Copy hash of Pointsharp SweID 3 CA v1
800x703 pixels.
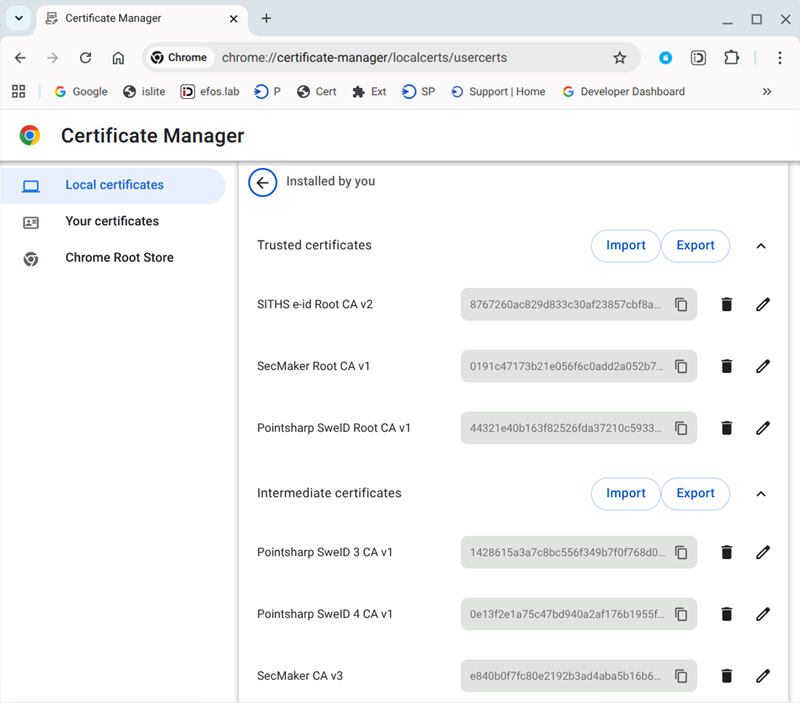(x=681, y=552)
